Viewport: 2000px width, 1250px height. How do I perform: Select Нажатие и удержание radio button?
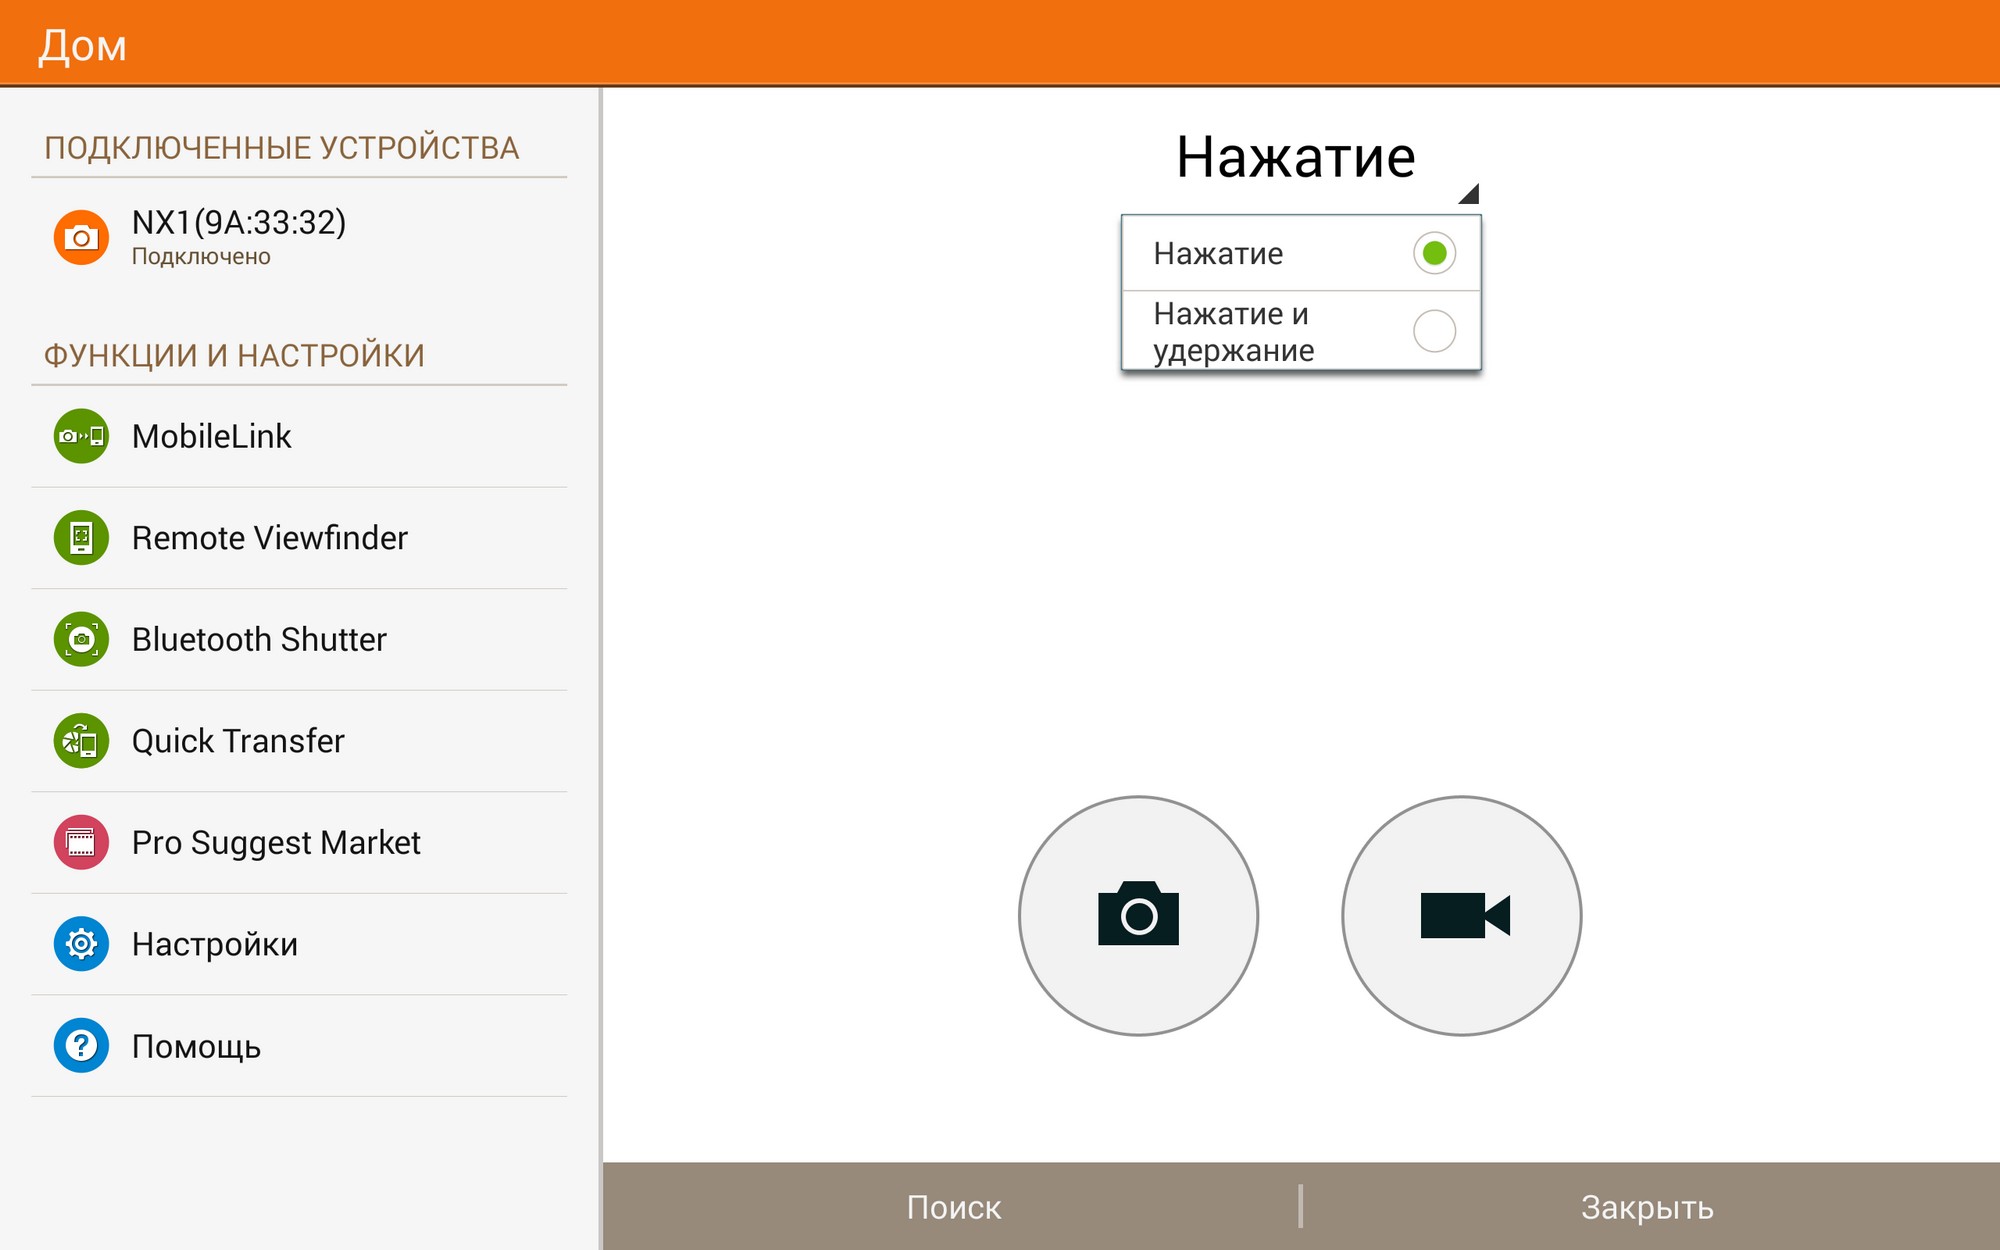click(x=1433, y=331)
